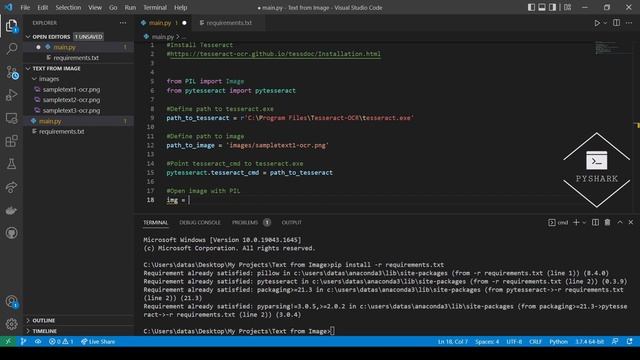Run the Python file with play button
Viewport: 640px width, 360px height.
pyautogui.click(x=597, y=23)
